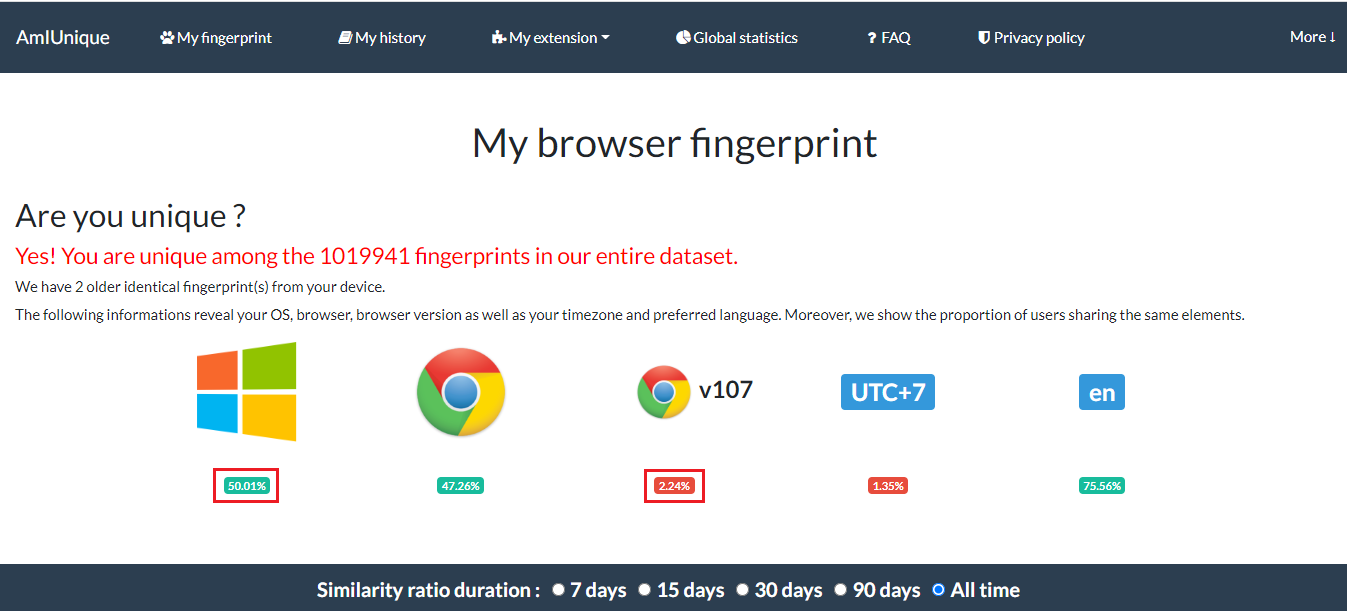This screenshot has width=1347, height=611.
Task: Click the large Chrome browser logo
Action: click(x=461, y=392)
